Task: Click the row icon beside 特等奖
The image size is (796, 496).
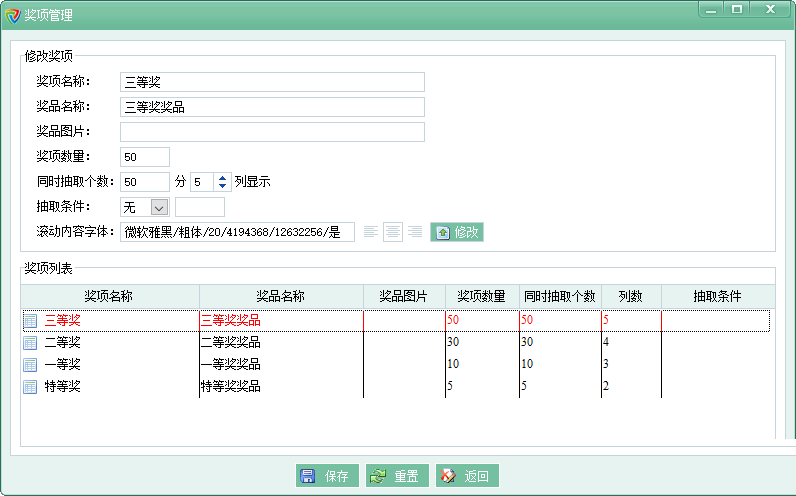Action: [x=30, y=387]
